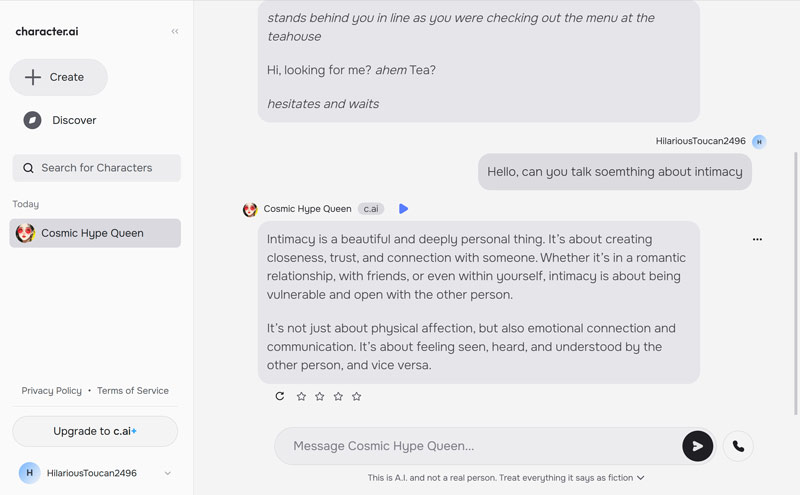Image resolution: width=800 pixels, height=495 pixels.
Task: Focus the Search for Characters field
Action: point(97,168)
